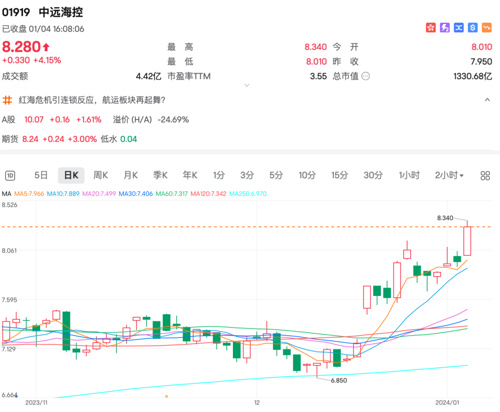Click the MA30:7.406 indicator label
The width and height of the screenshot is (500, 412).
[136, 194]
